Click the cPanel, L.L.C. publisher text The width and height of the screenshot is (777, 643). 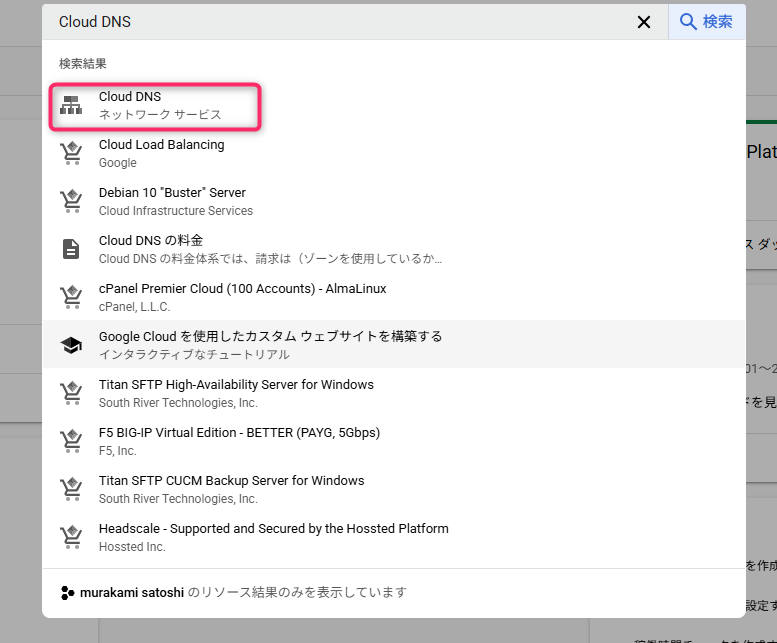click(x=134, y=307)
